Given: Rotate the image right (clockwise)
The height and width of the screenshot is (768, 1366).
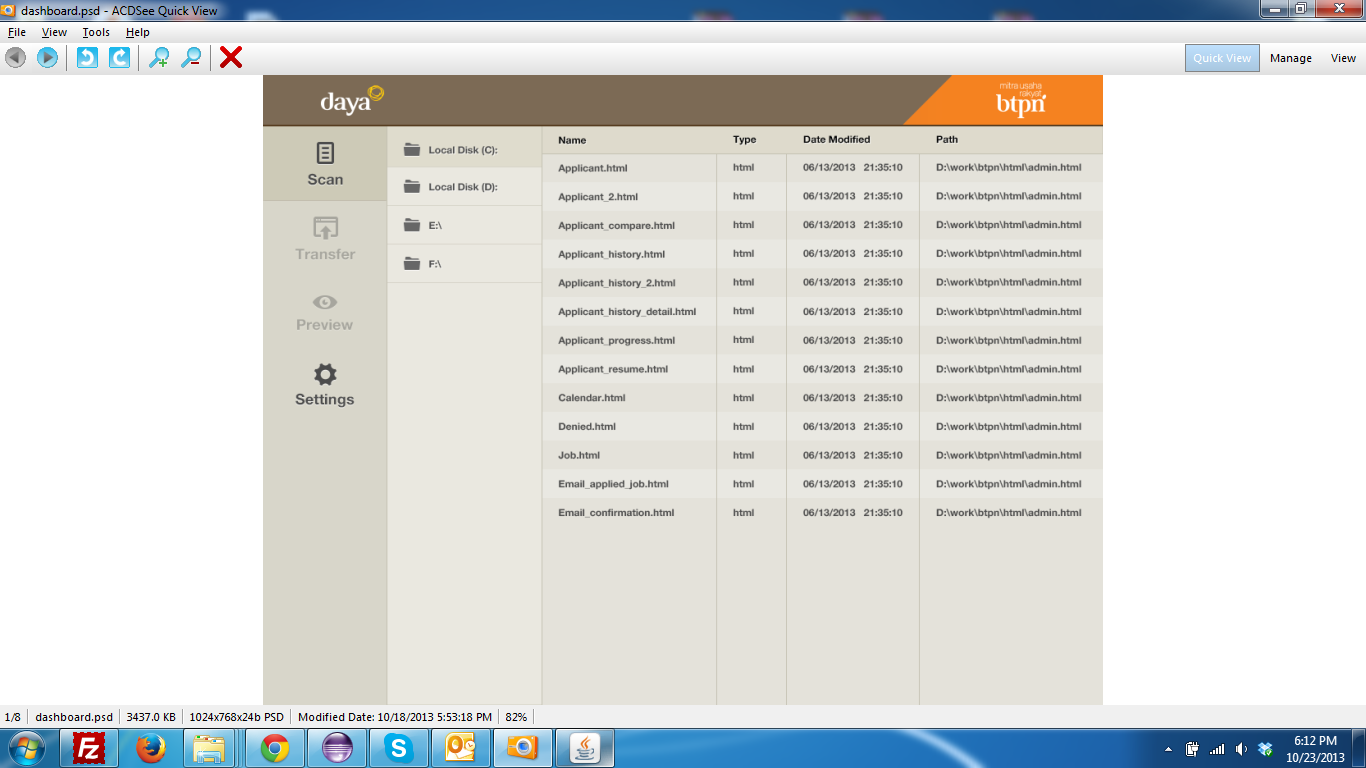Looking at the screenshot, I should tap(119, 58).
